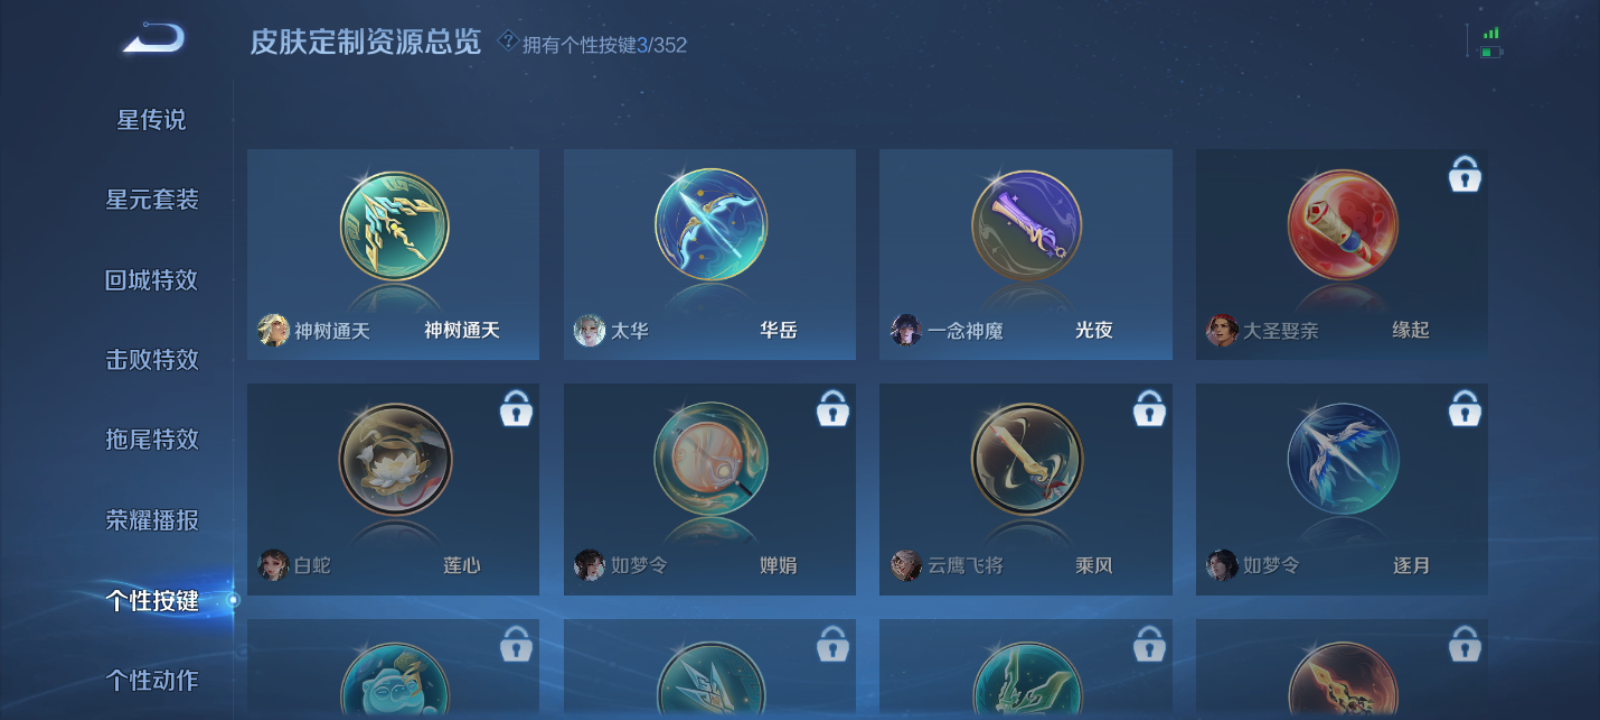
Task: Switch to the 星元套装 tab
Action: point(152,200)
